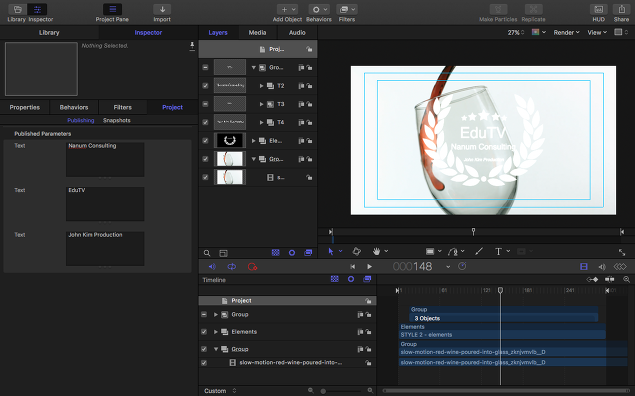Viewport: 635px width, 396px height.
Task: Click the search icon below Layers list
Action: pyautogui.click(x=207, y=253)
